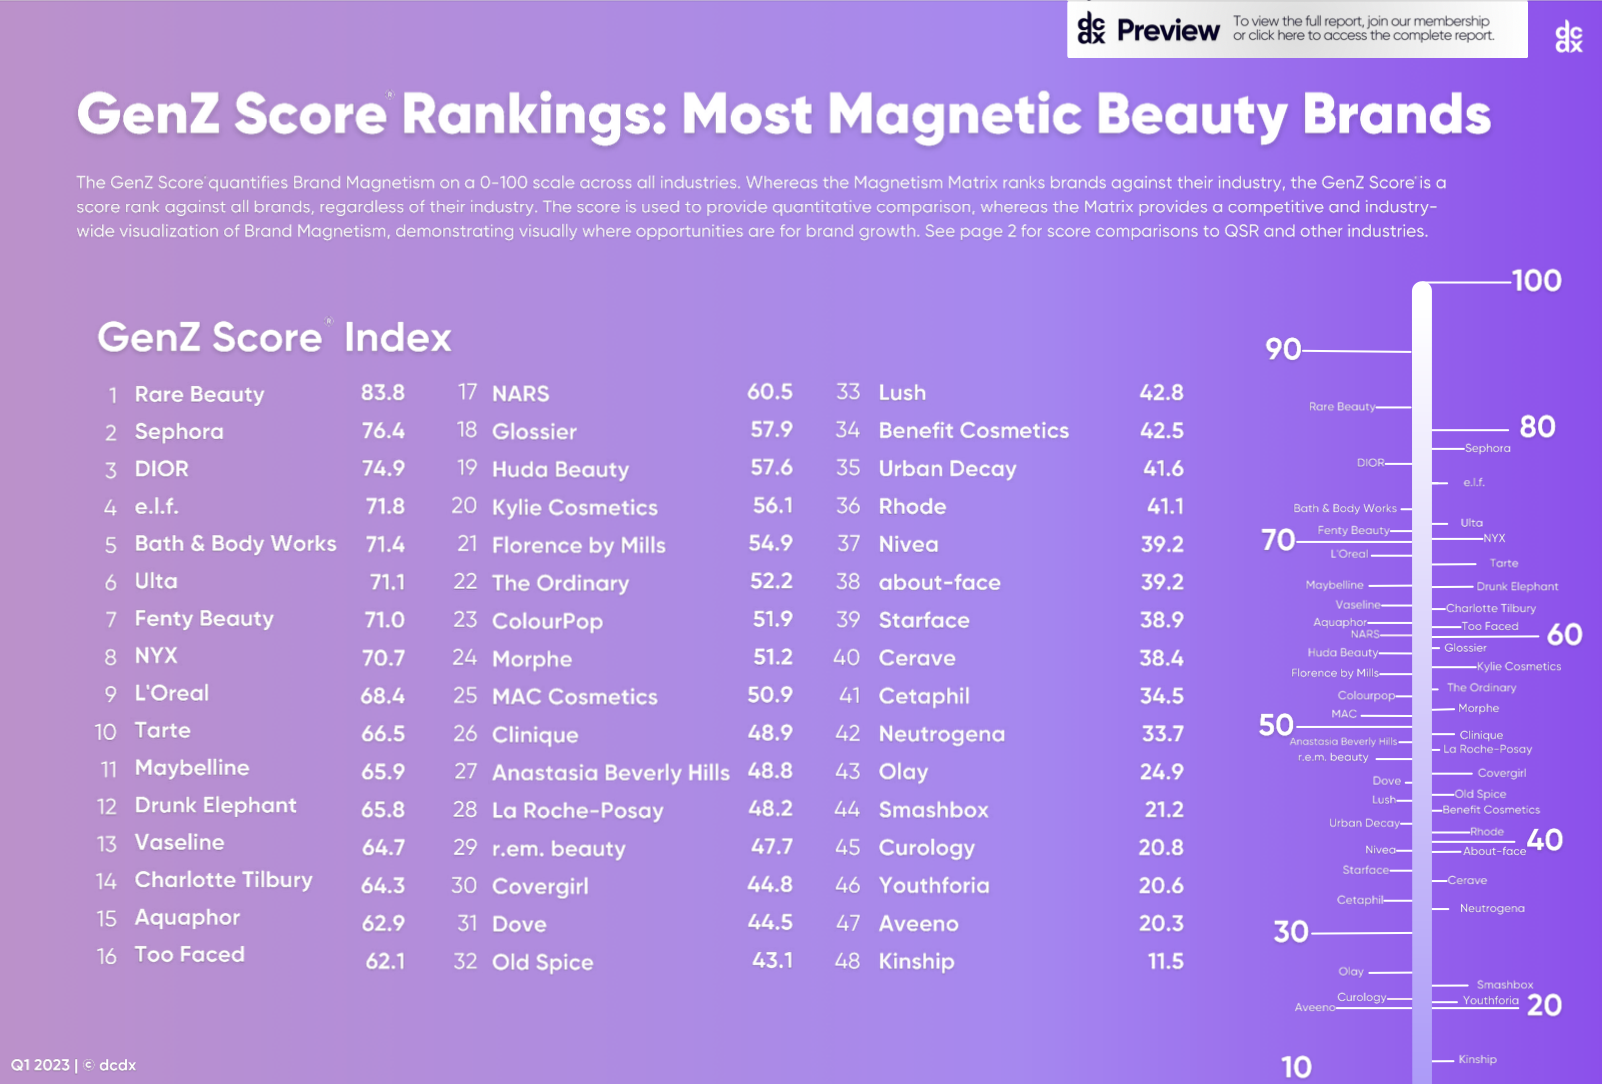Click the dcdx logo in the Preview banner
The image size is (1602, 1084).
(1091, 29)
